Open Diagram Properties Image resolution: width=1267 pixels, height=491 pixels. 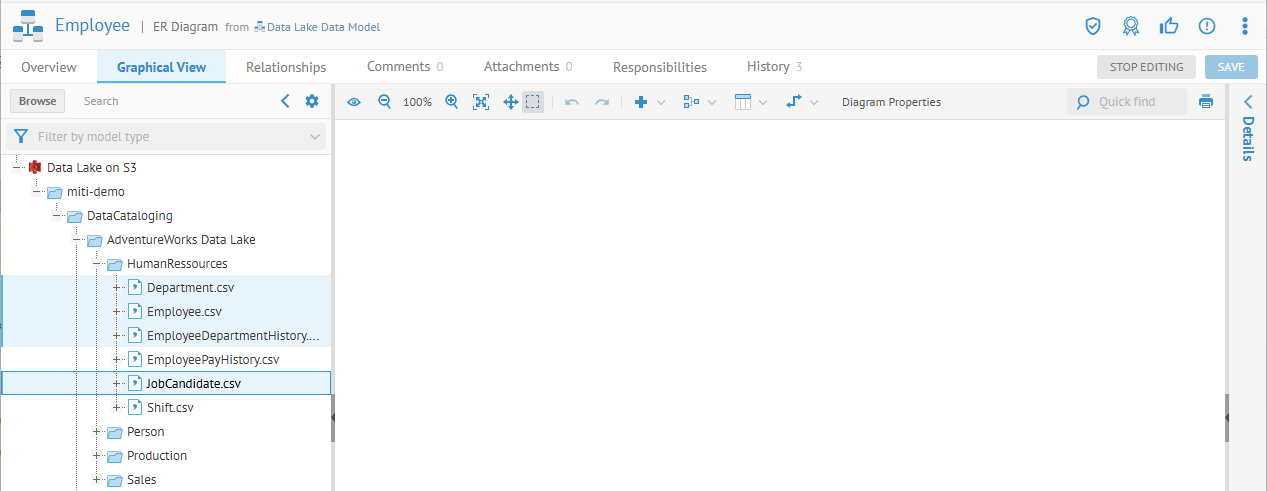pyautogui.click(x=891, y=102)
